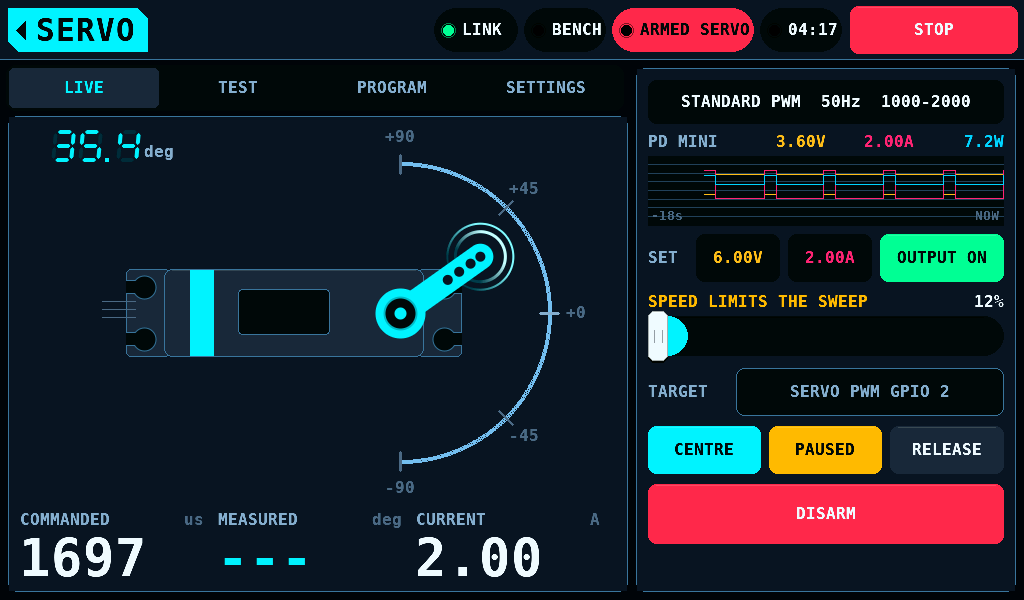This screenshot has width=1024, height=600.
Task: Open the SERVO PWM GPIO 2 target selector
Action: [870, 392]
